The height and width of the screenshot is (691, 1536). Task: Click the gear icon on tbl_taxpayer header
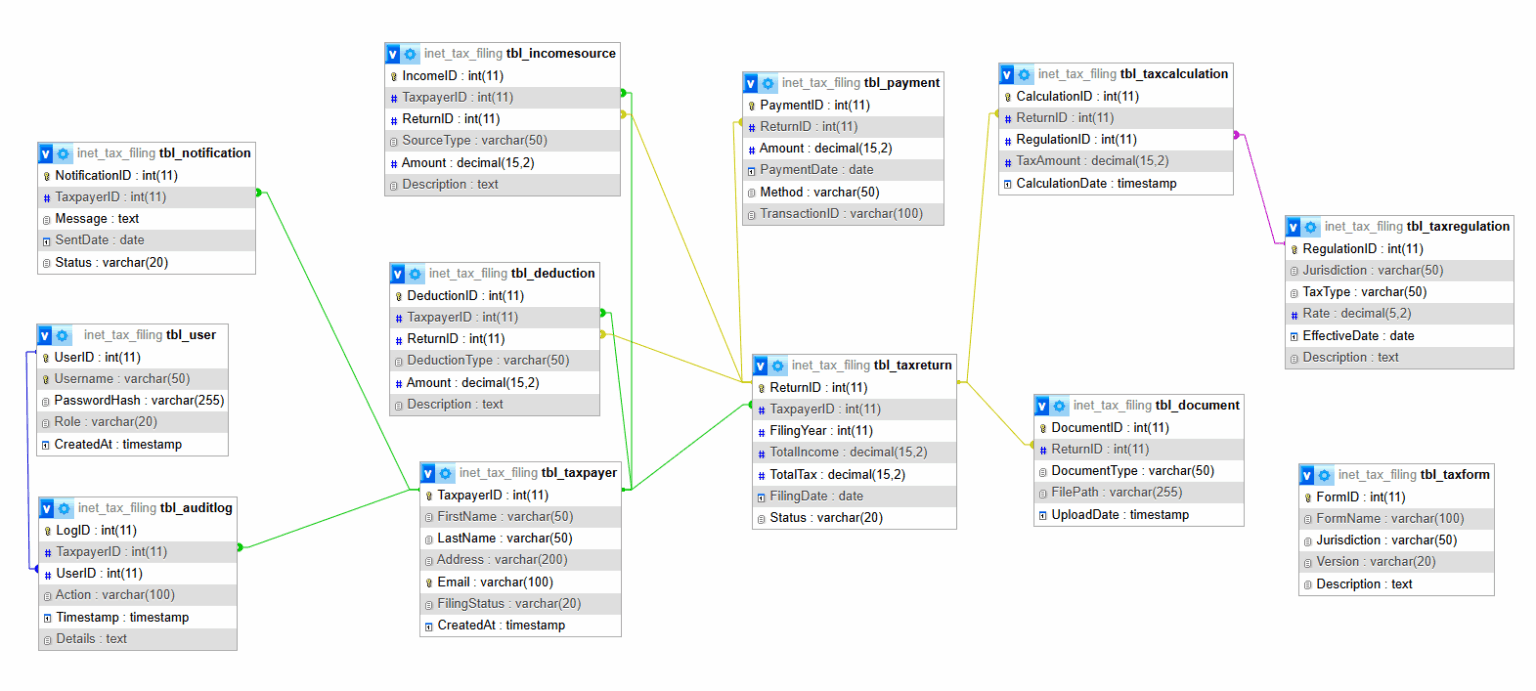coord(444,472)
